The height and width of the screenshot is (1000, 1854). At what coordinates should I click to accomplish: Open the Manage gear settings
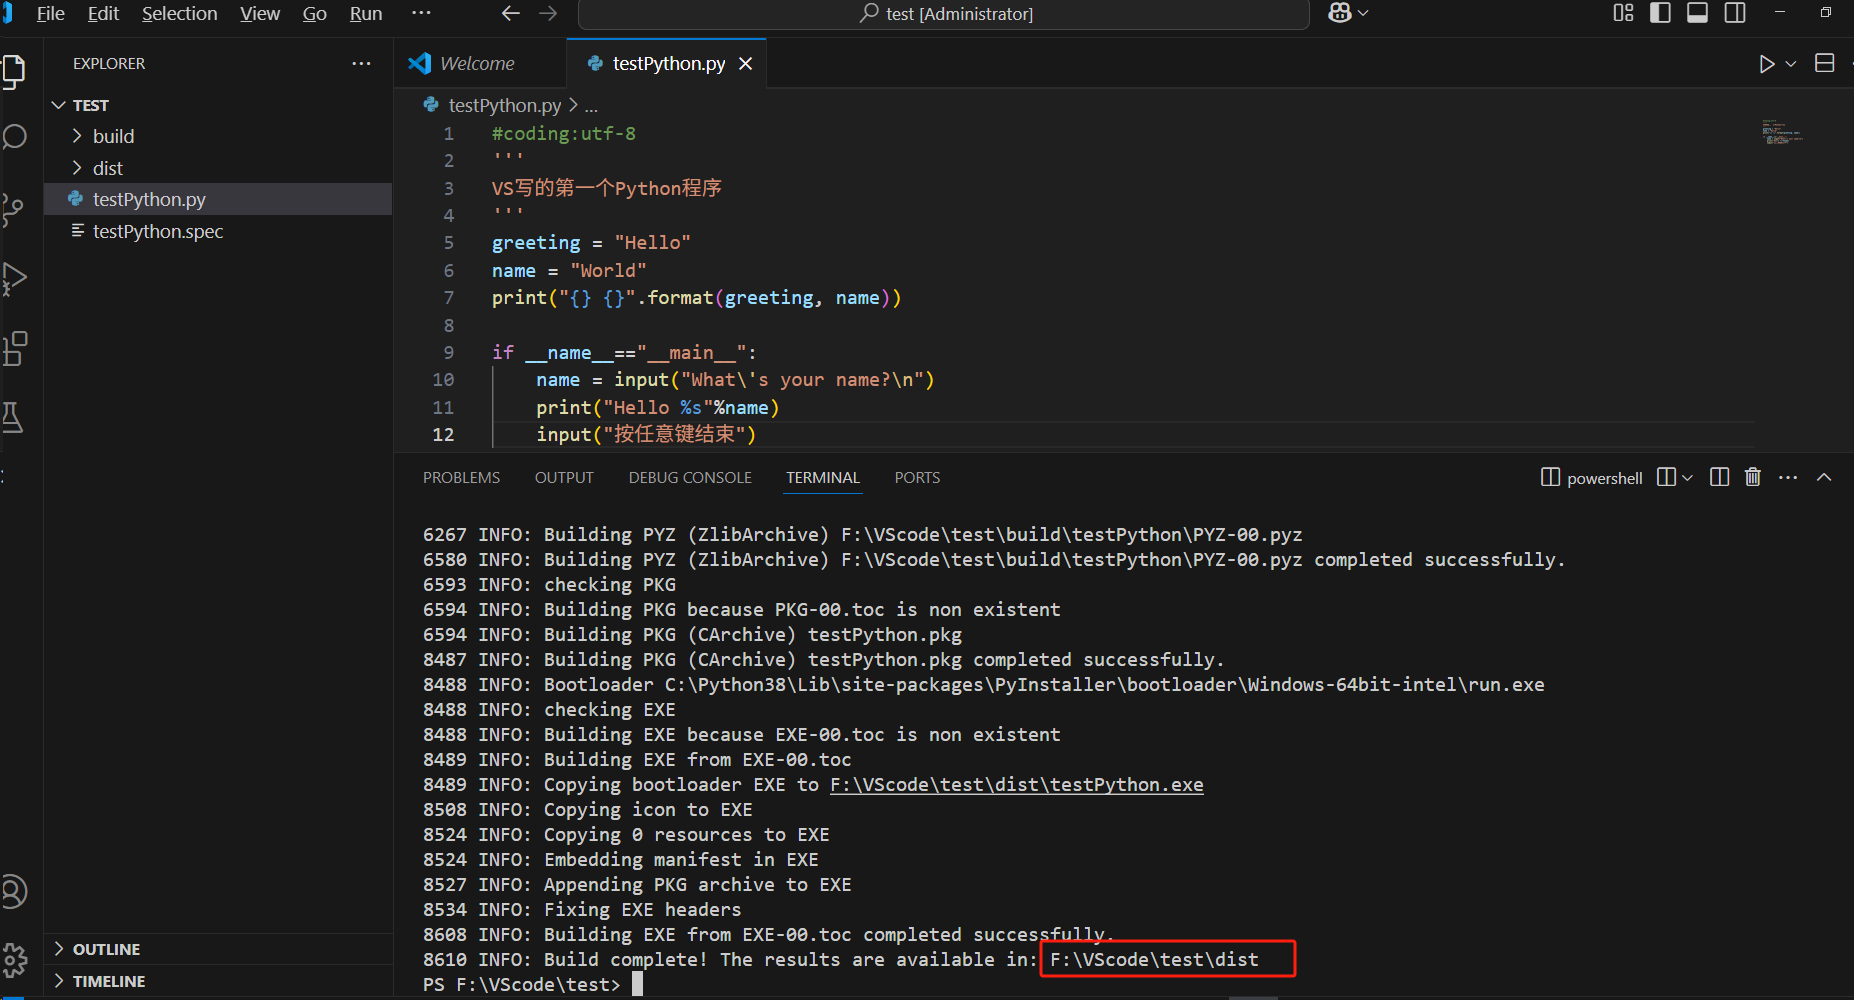coord(14,960)
